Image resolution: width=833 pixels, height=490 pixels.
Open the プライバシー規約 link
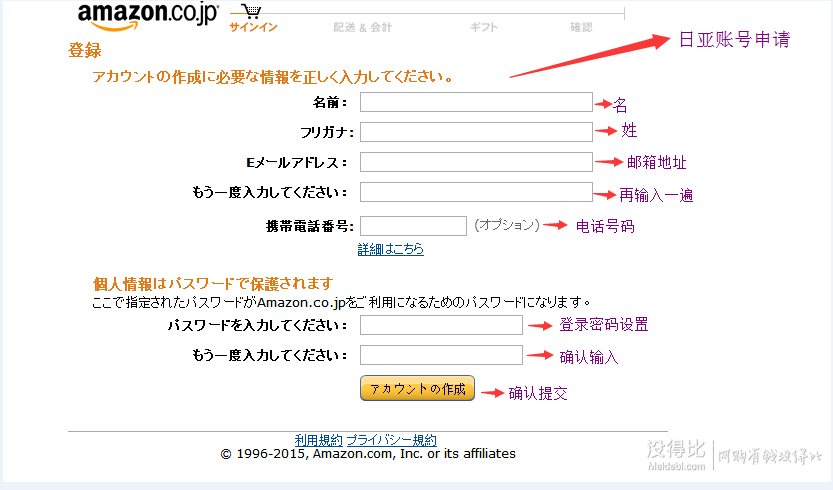[392, 440]
